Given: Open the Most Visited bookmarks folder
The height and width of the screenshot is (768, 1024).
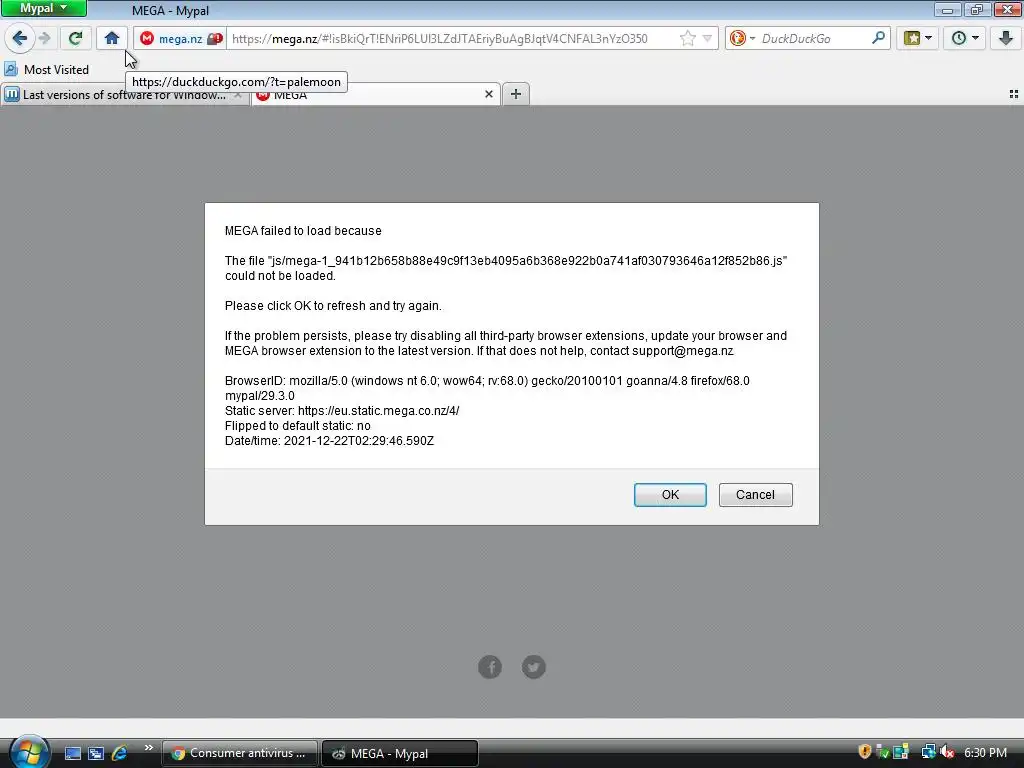Looking at the screenshot, I should (46, 69).
